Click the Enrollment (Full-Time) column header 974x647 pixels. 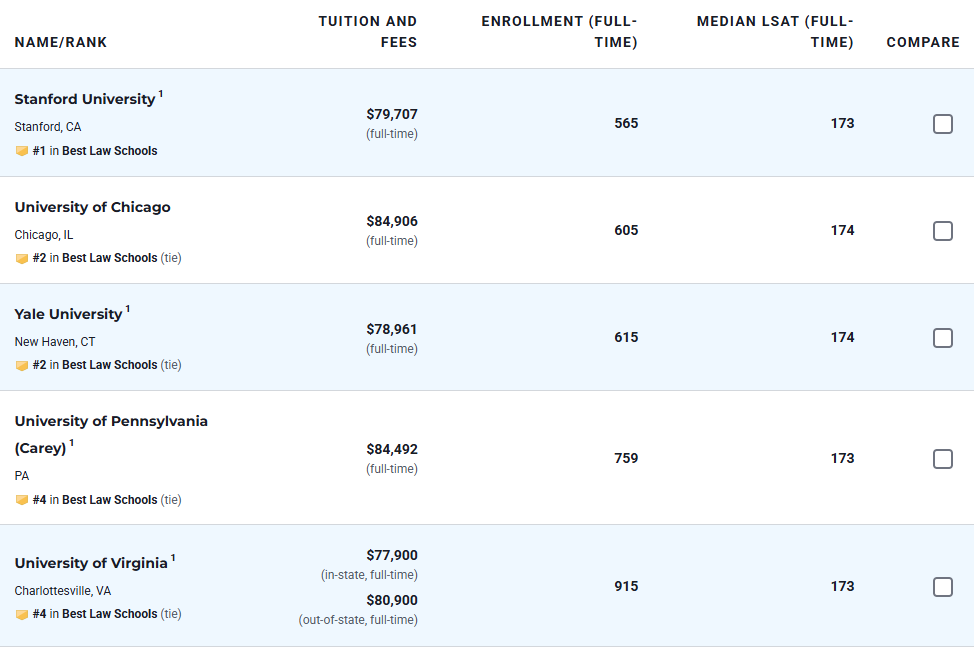coord(559,32)
